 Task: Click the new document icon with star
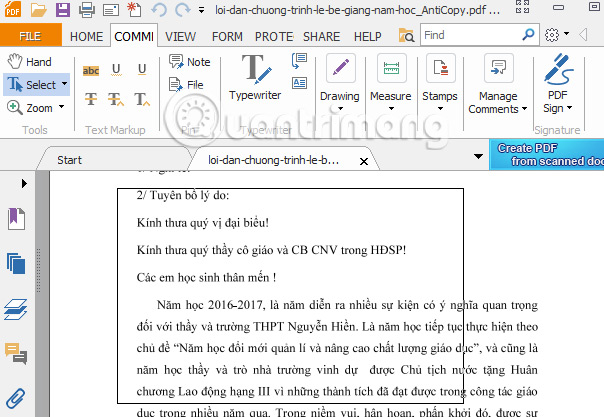point(134,10)
